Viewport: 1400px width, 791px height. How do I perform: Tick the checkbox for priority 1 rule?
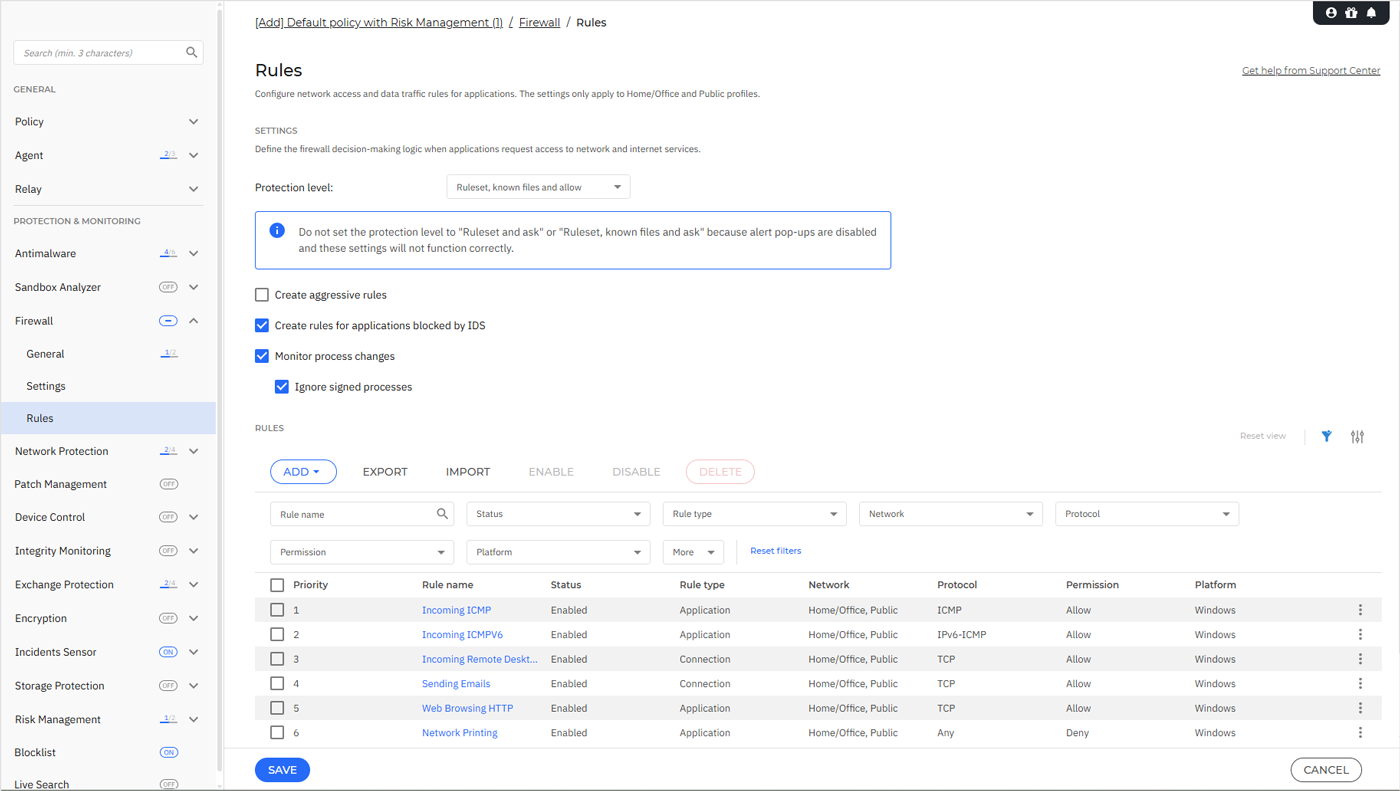point(277,610)
